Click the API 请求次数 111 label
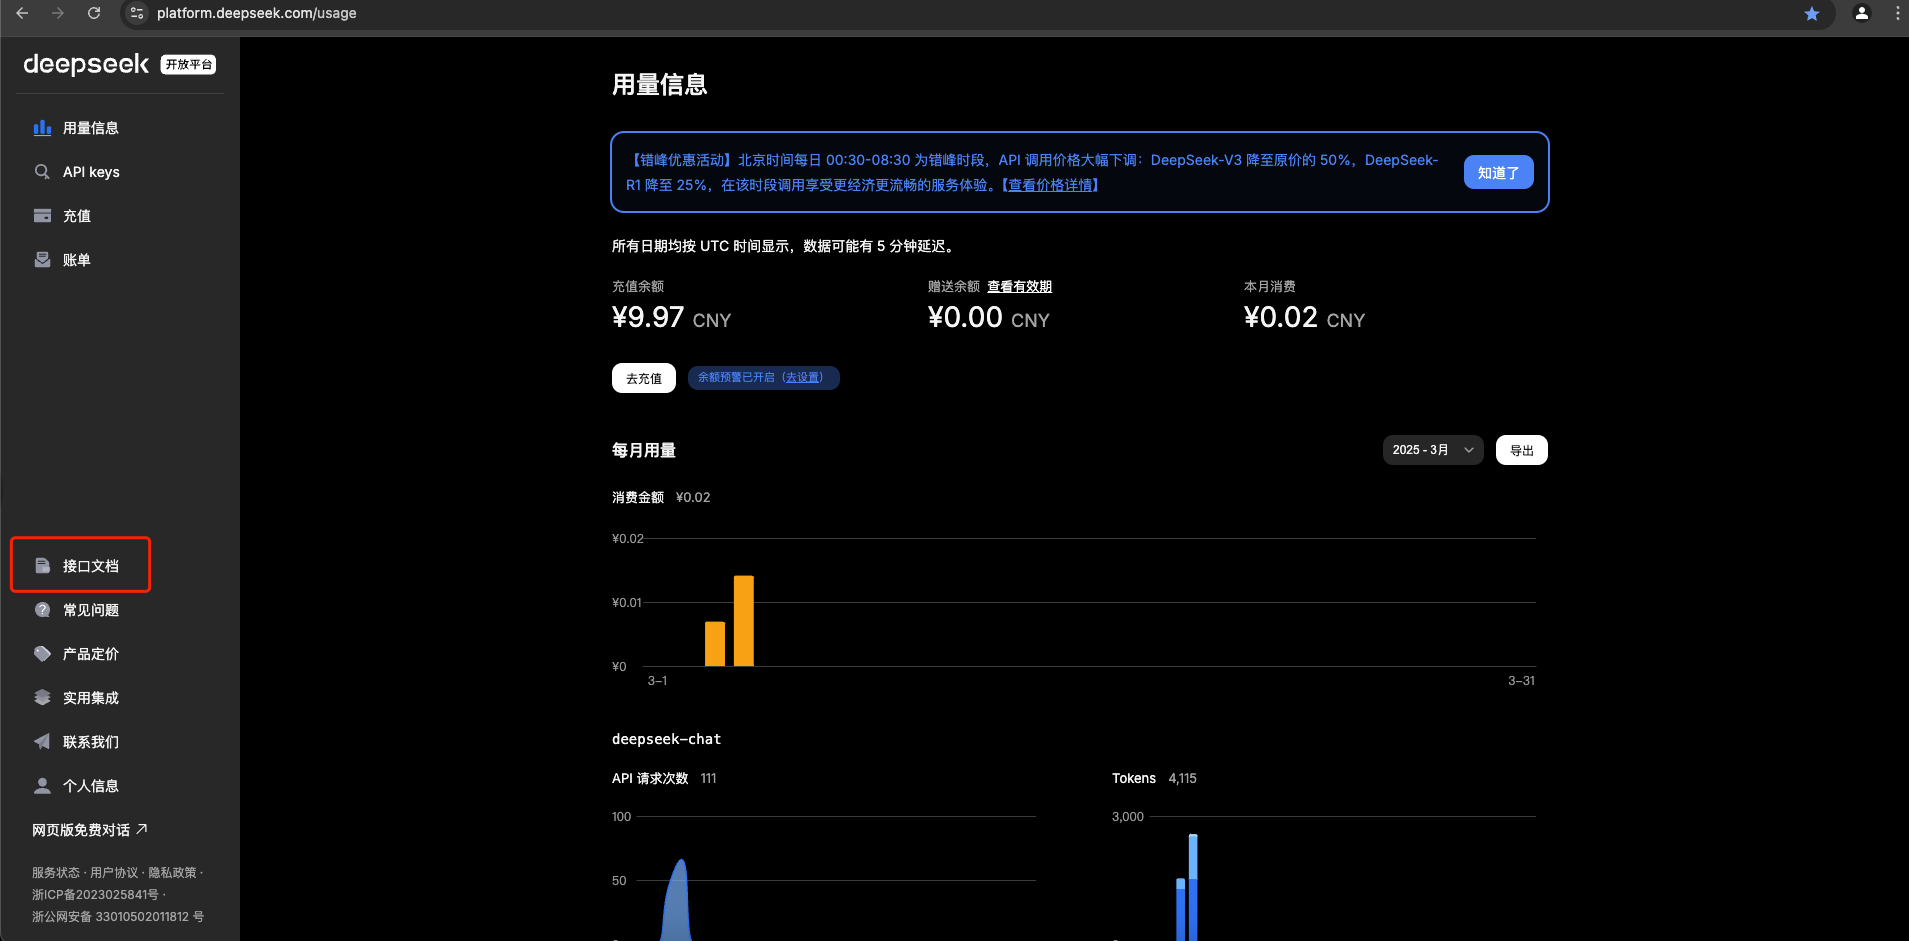Image resolution: width=1909 pixels, height=941 pixels. point(664,778)
